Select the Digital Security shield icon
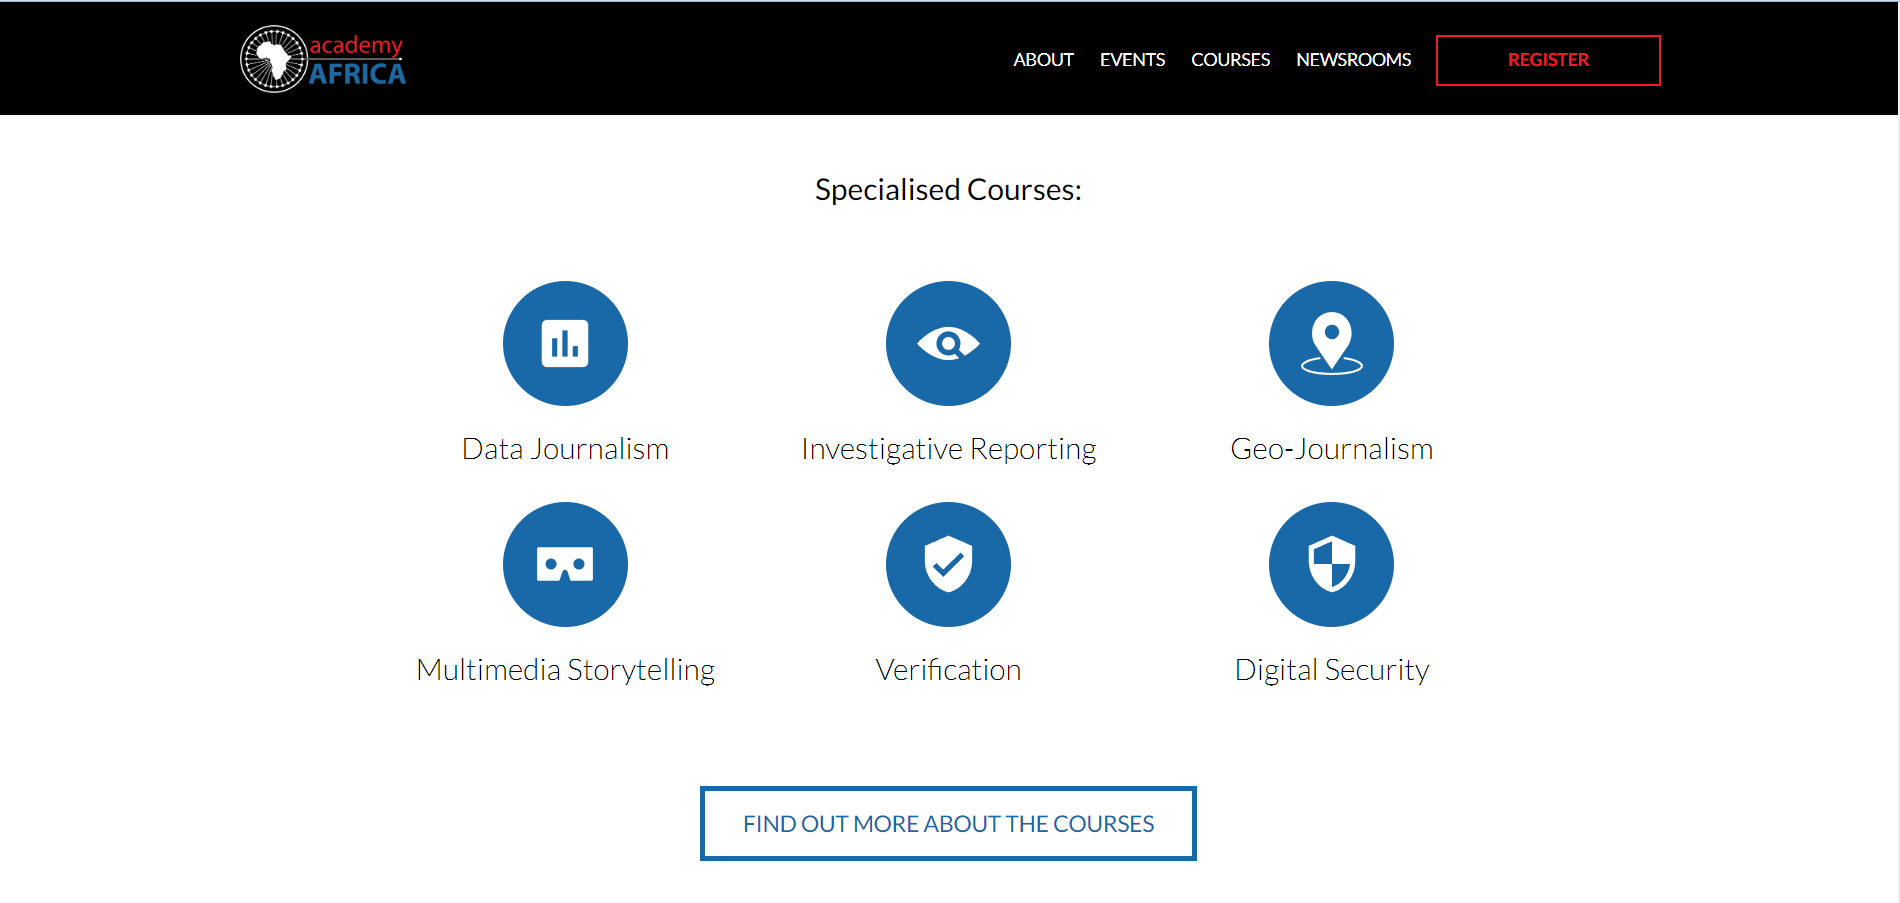The height and width of the screenshot is (903, 1900). (x=1331, y=564)
